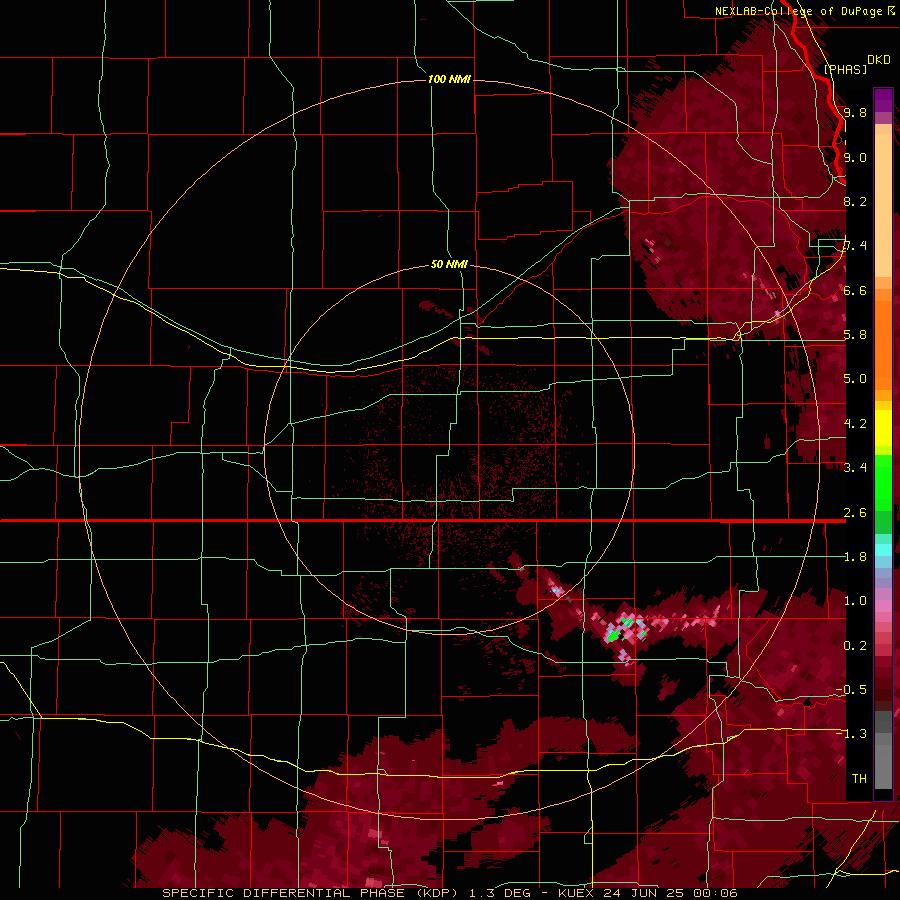Click the KUEX radar site identifier
Viewport: 900px width, 900px height.
(x=576, y=893)
